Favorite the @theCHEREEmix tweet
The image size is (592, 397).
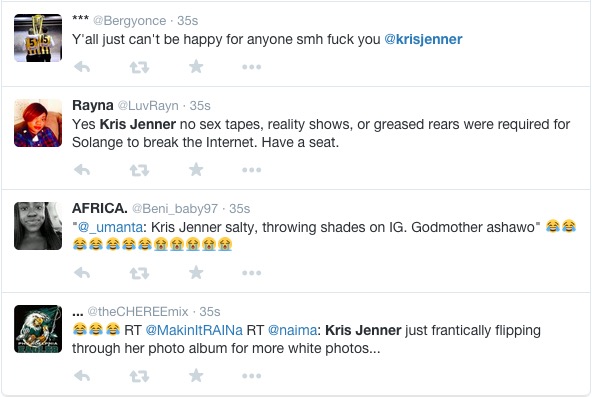tap(196, 375)
